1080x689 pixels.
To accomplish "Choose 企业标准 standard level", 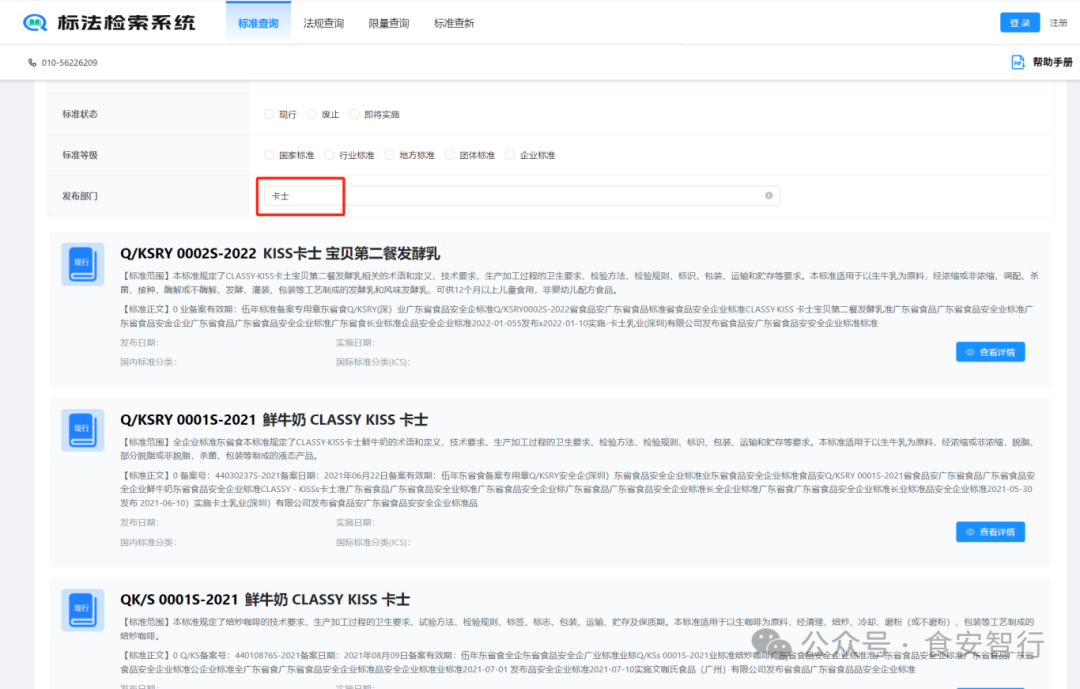I will [510, 155].
